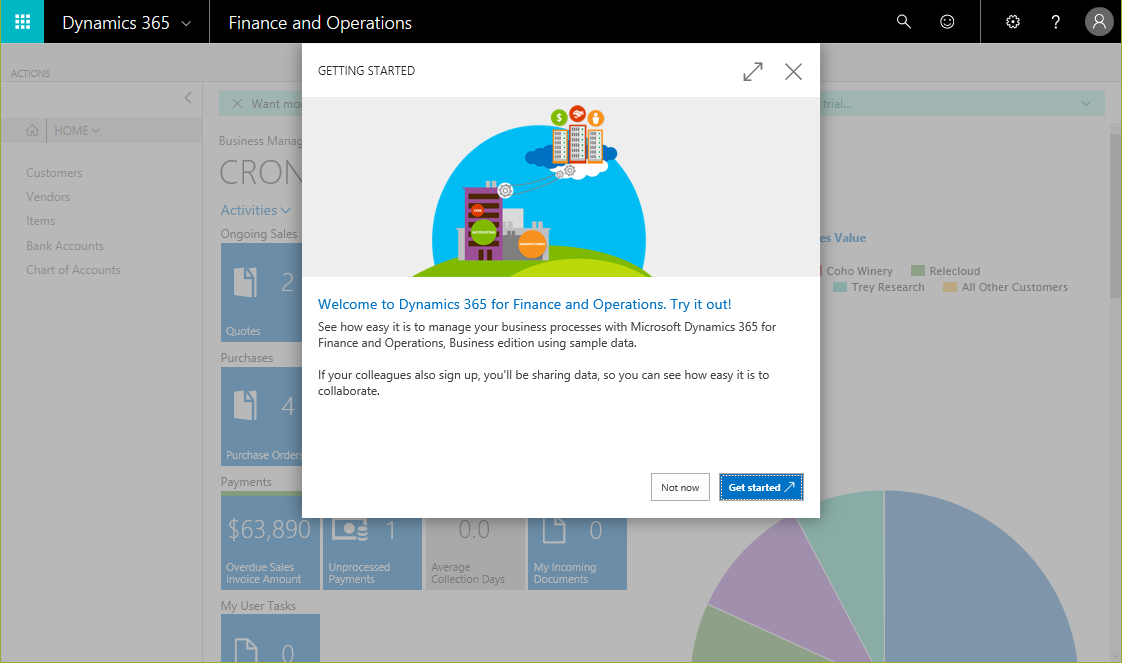Open the user account avatar

coord(1099,21)
